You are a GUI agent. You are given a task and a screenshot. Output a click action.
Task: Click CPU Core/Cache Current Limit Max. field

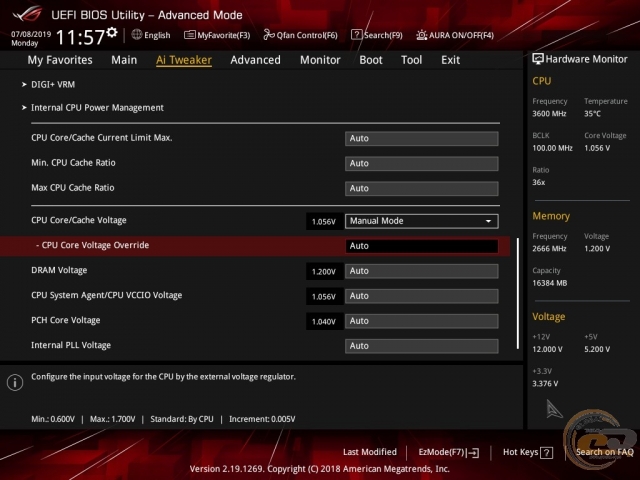422,138
